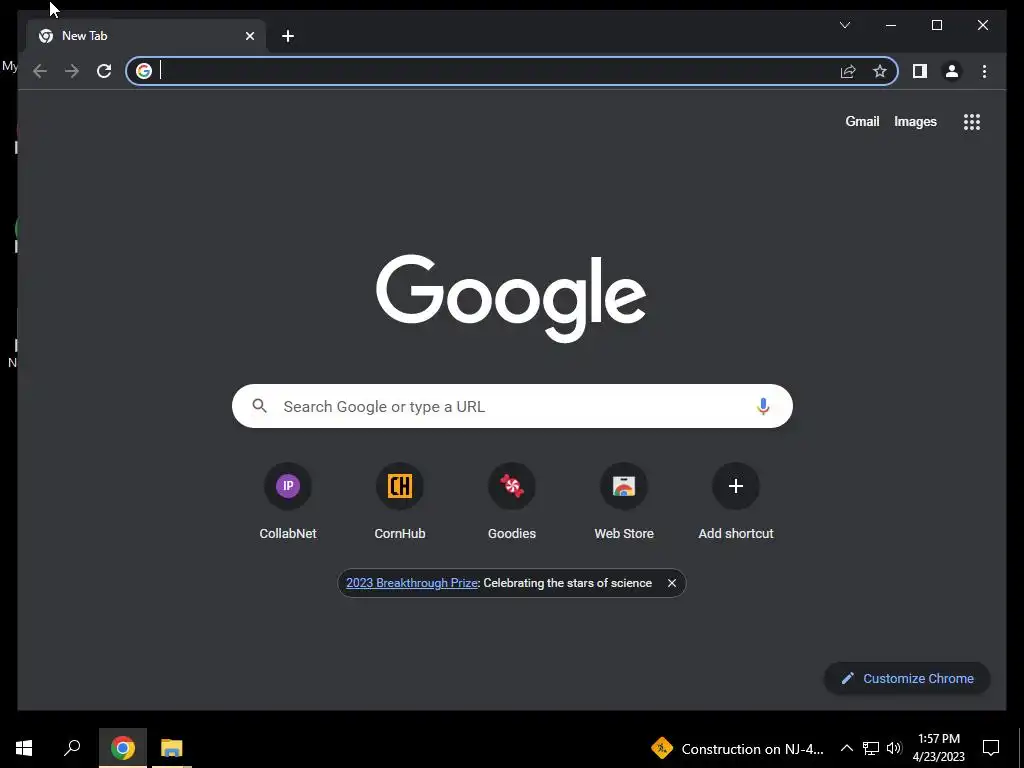The width and height of the screenshot is (1024, 768).
Task: Open the Images link
Action: (915, 121)
